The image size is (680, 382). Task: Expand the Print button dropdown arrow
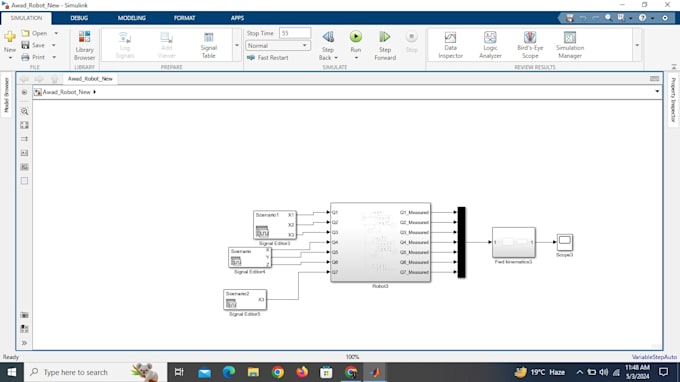[x=54, y=57]
